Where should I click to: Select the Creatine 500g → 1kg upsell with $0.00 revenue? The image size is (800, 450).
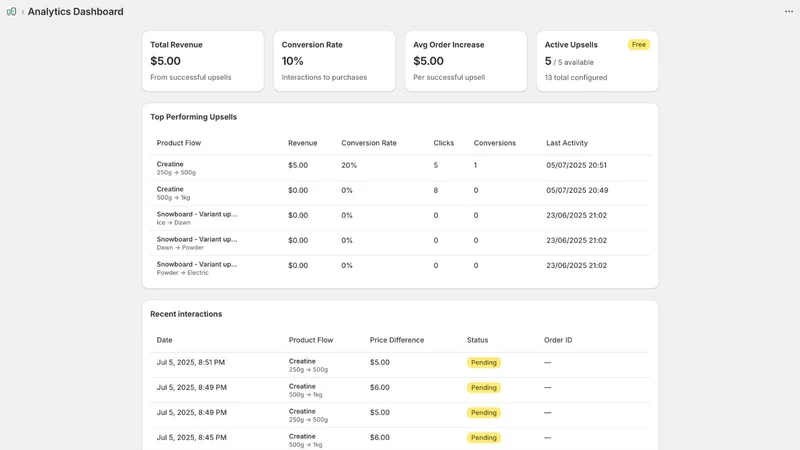click(400, 193)
